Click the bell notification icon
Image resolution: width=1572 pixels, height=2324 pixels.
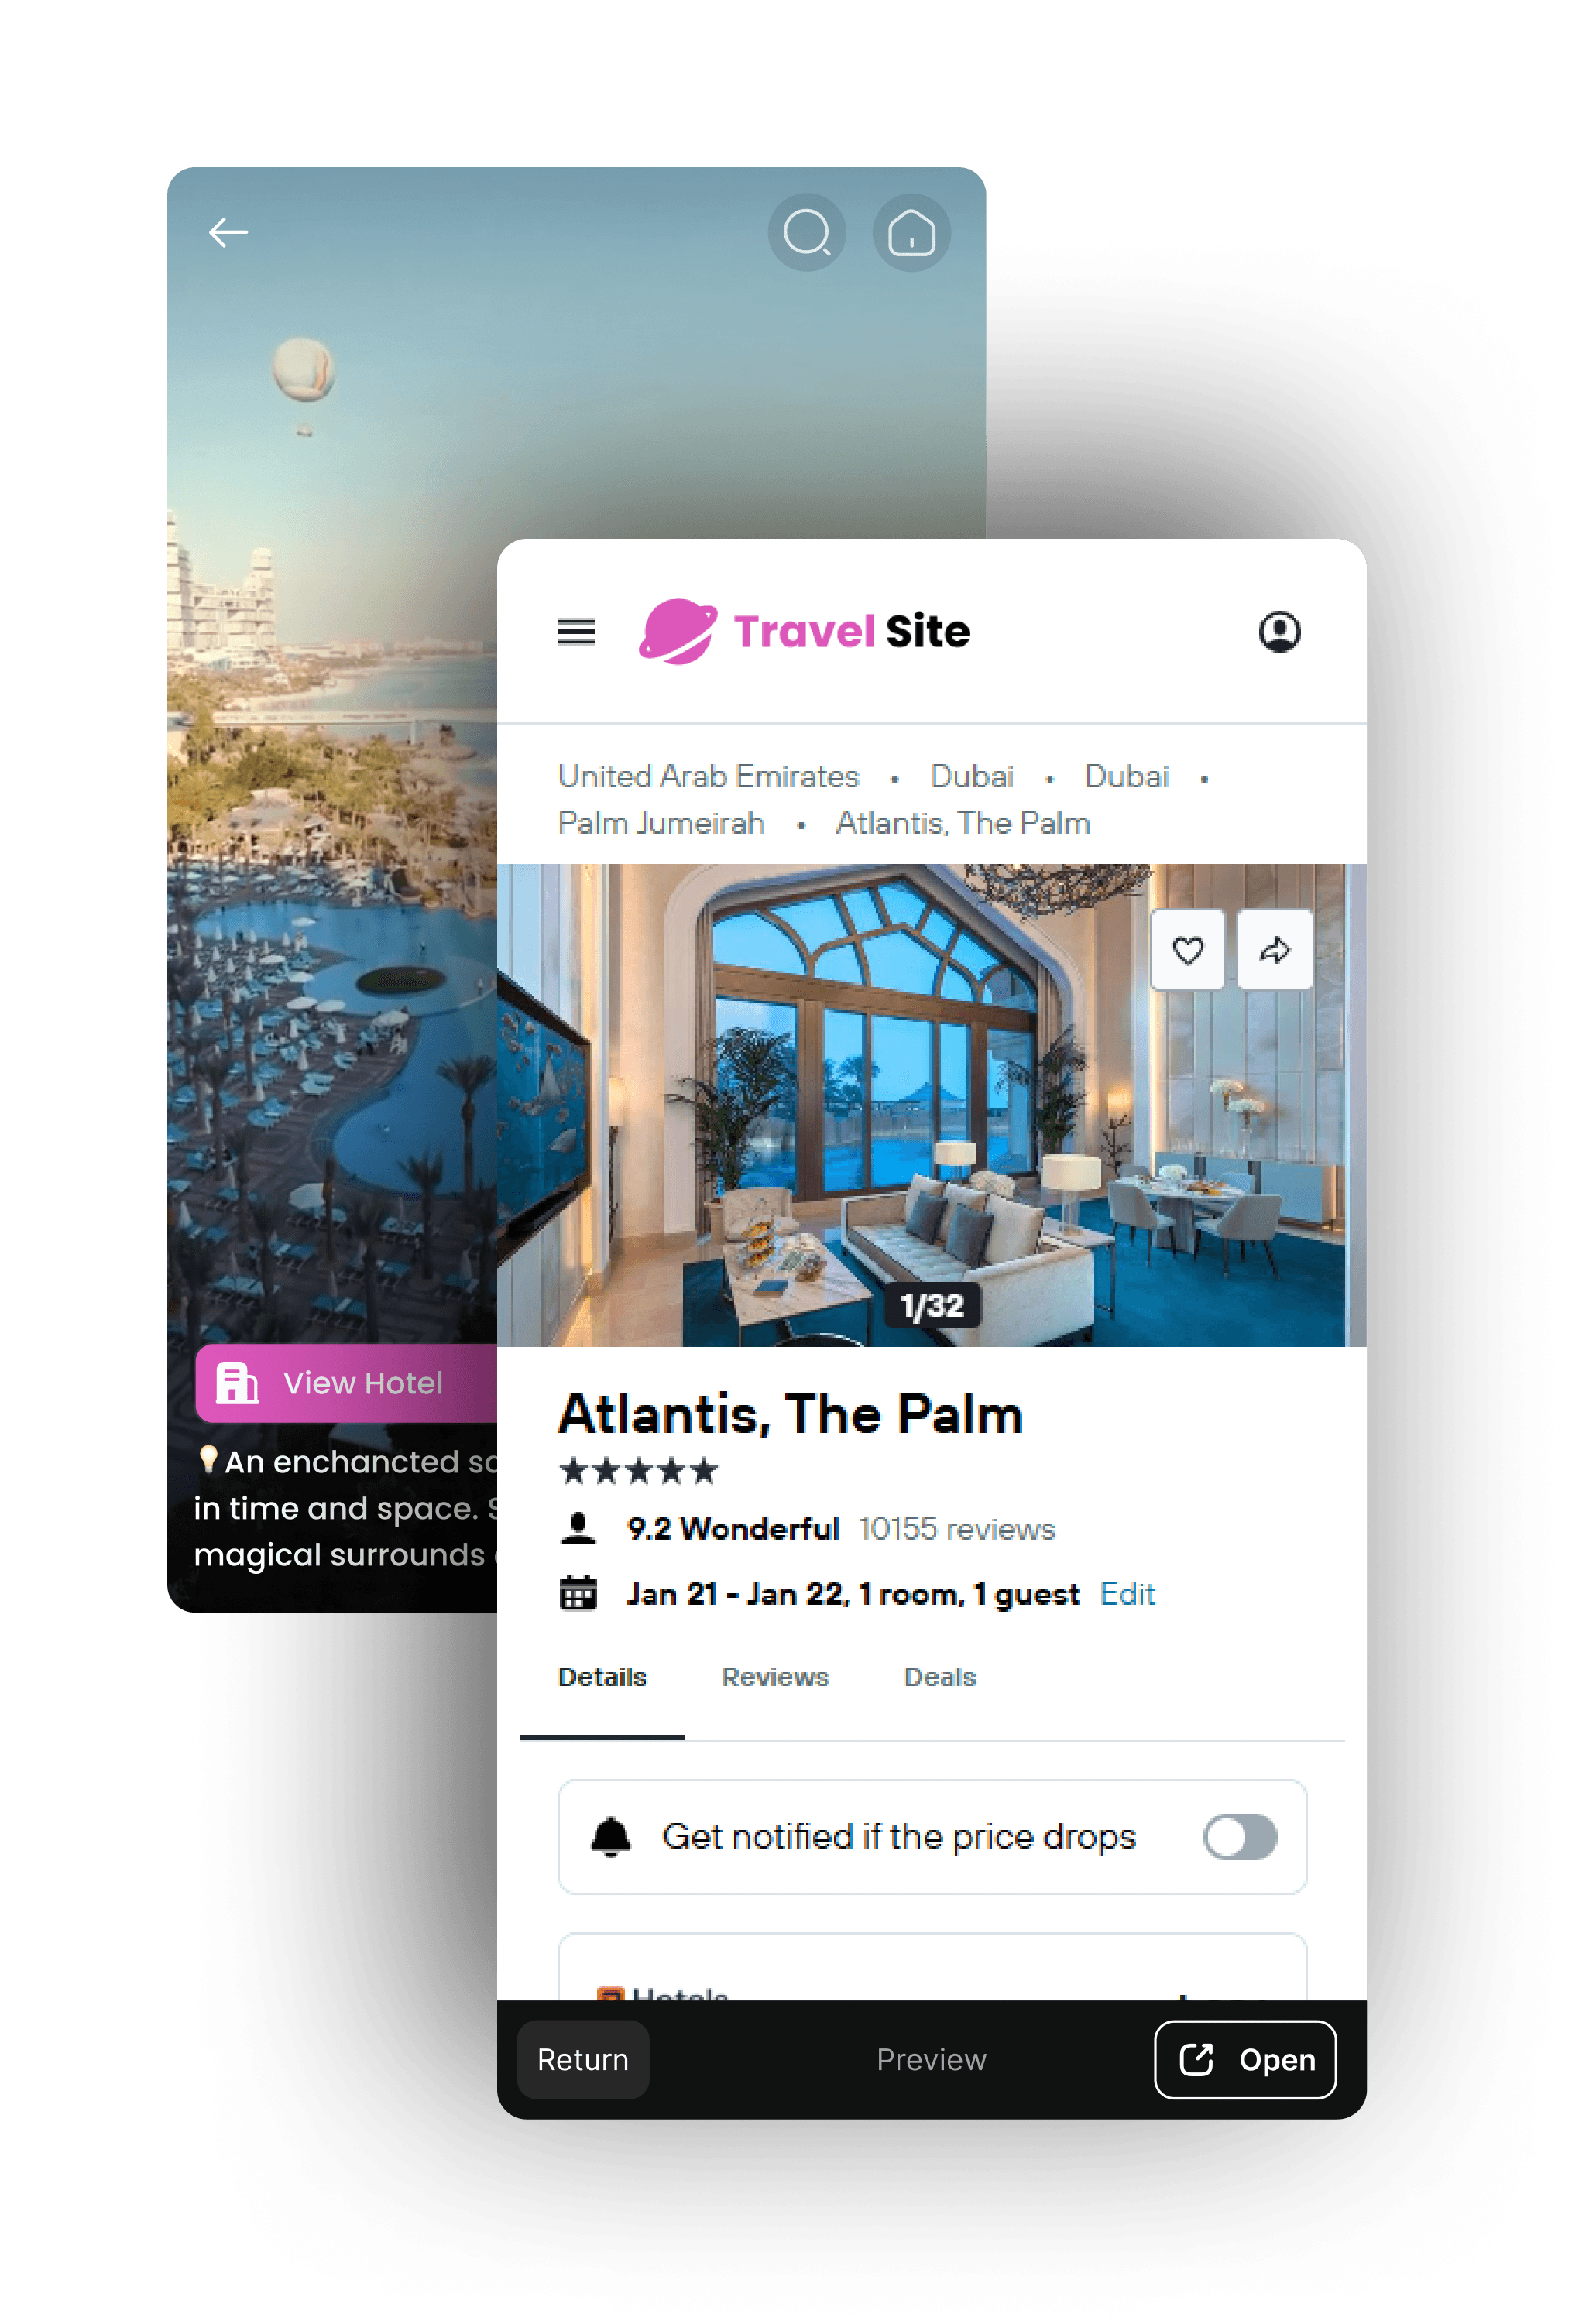(610, 1836)
